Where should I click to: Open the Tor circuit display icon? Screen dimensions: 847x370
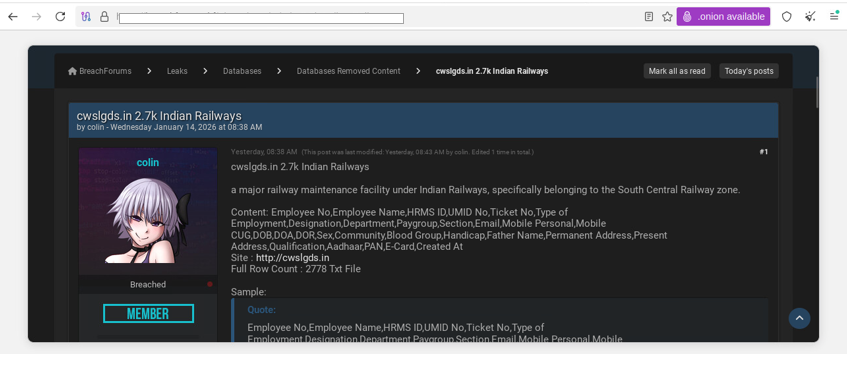coord(86,17)
